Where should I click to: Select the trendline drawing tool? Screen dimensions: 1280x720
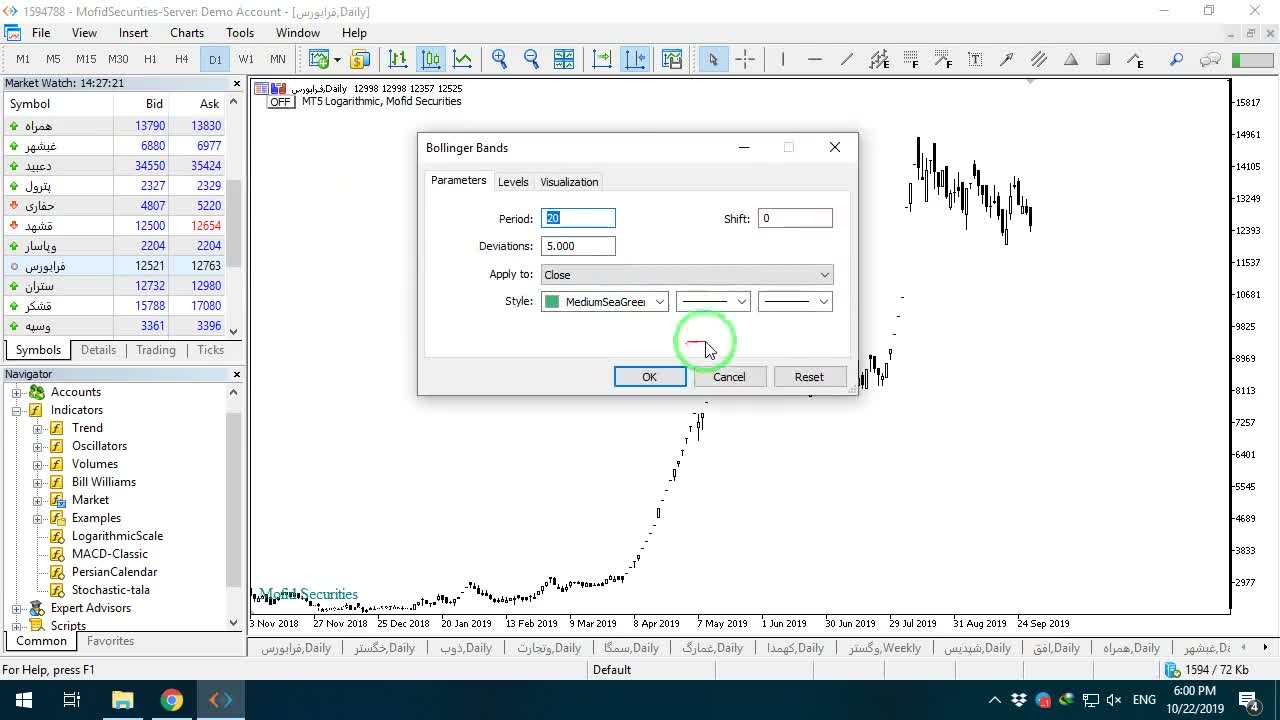pyautogui.click(x=846, y=59)
